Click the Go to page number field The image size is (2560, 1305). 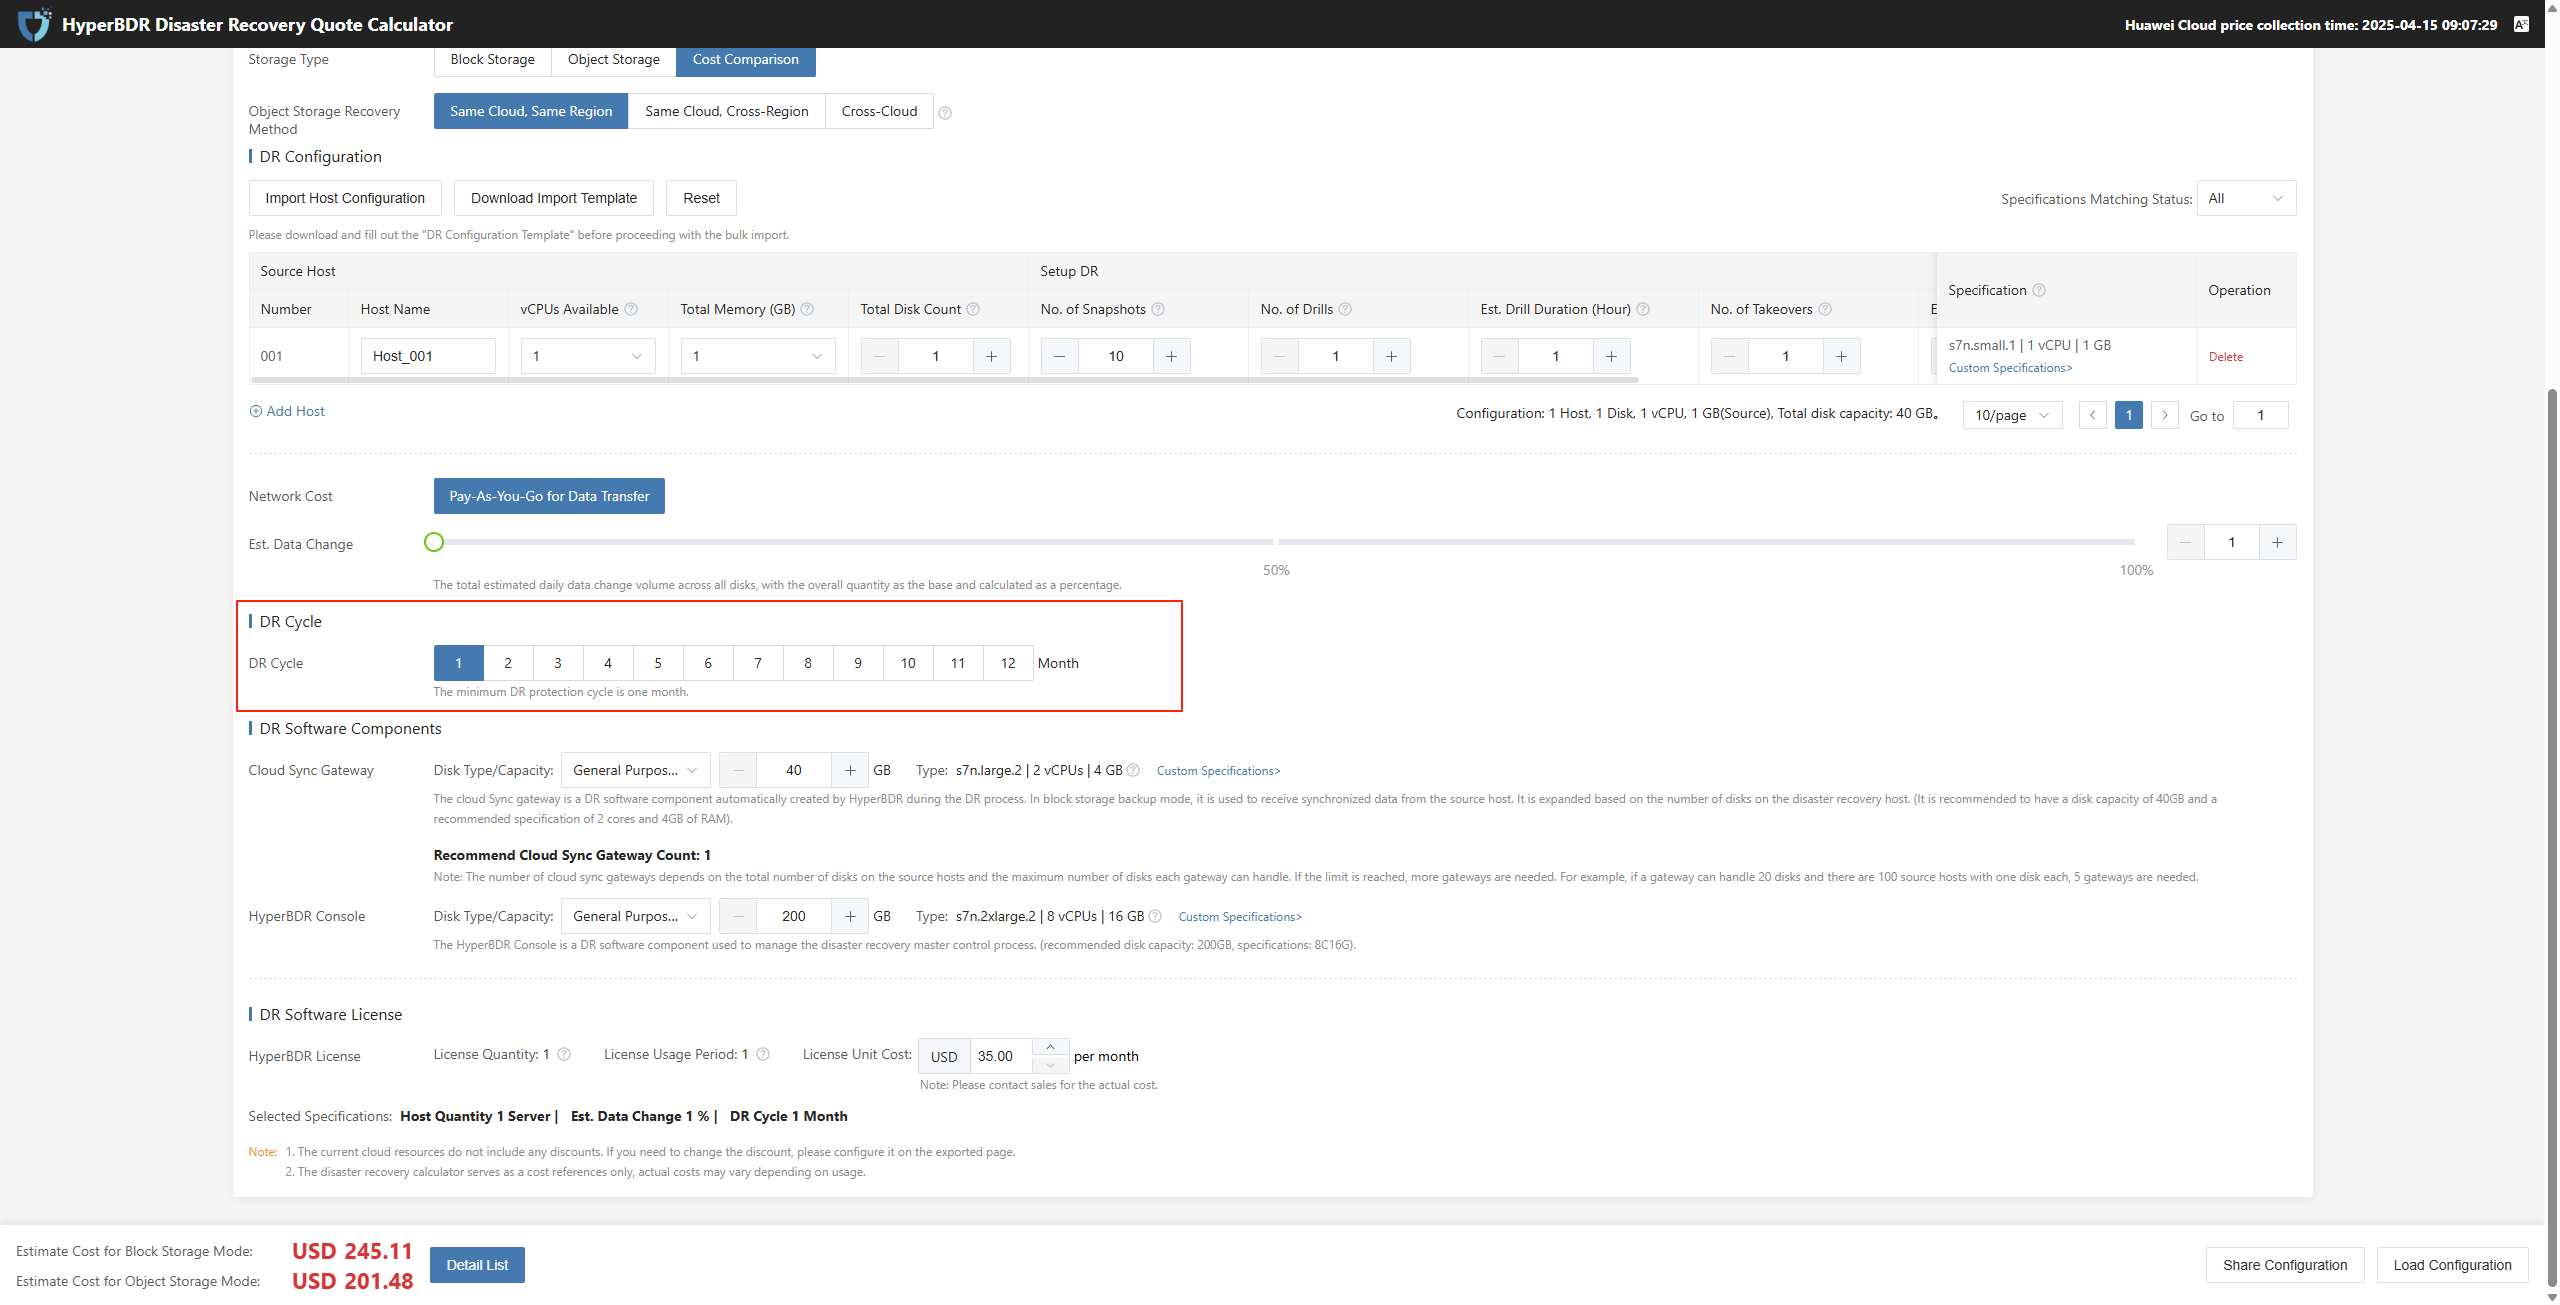point(2260,416)
